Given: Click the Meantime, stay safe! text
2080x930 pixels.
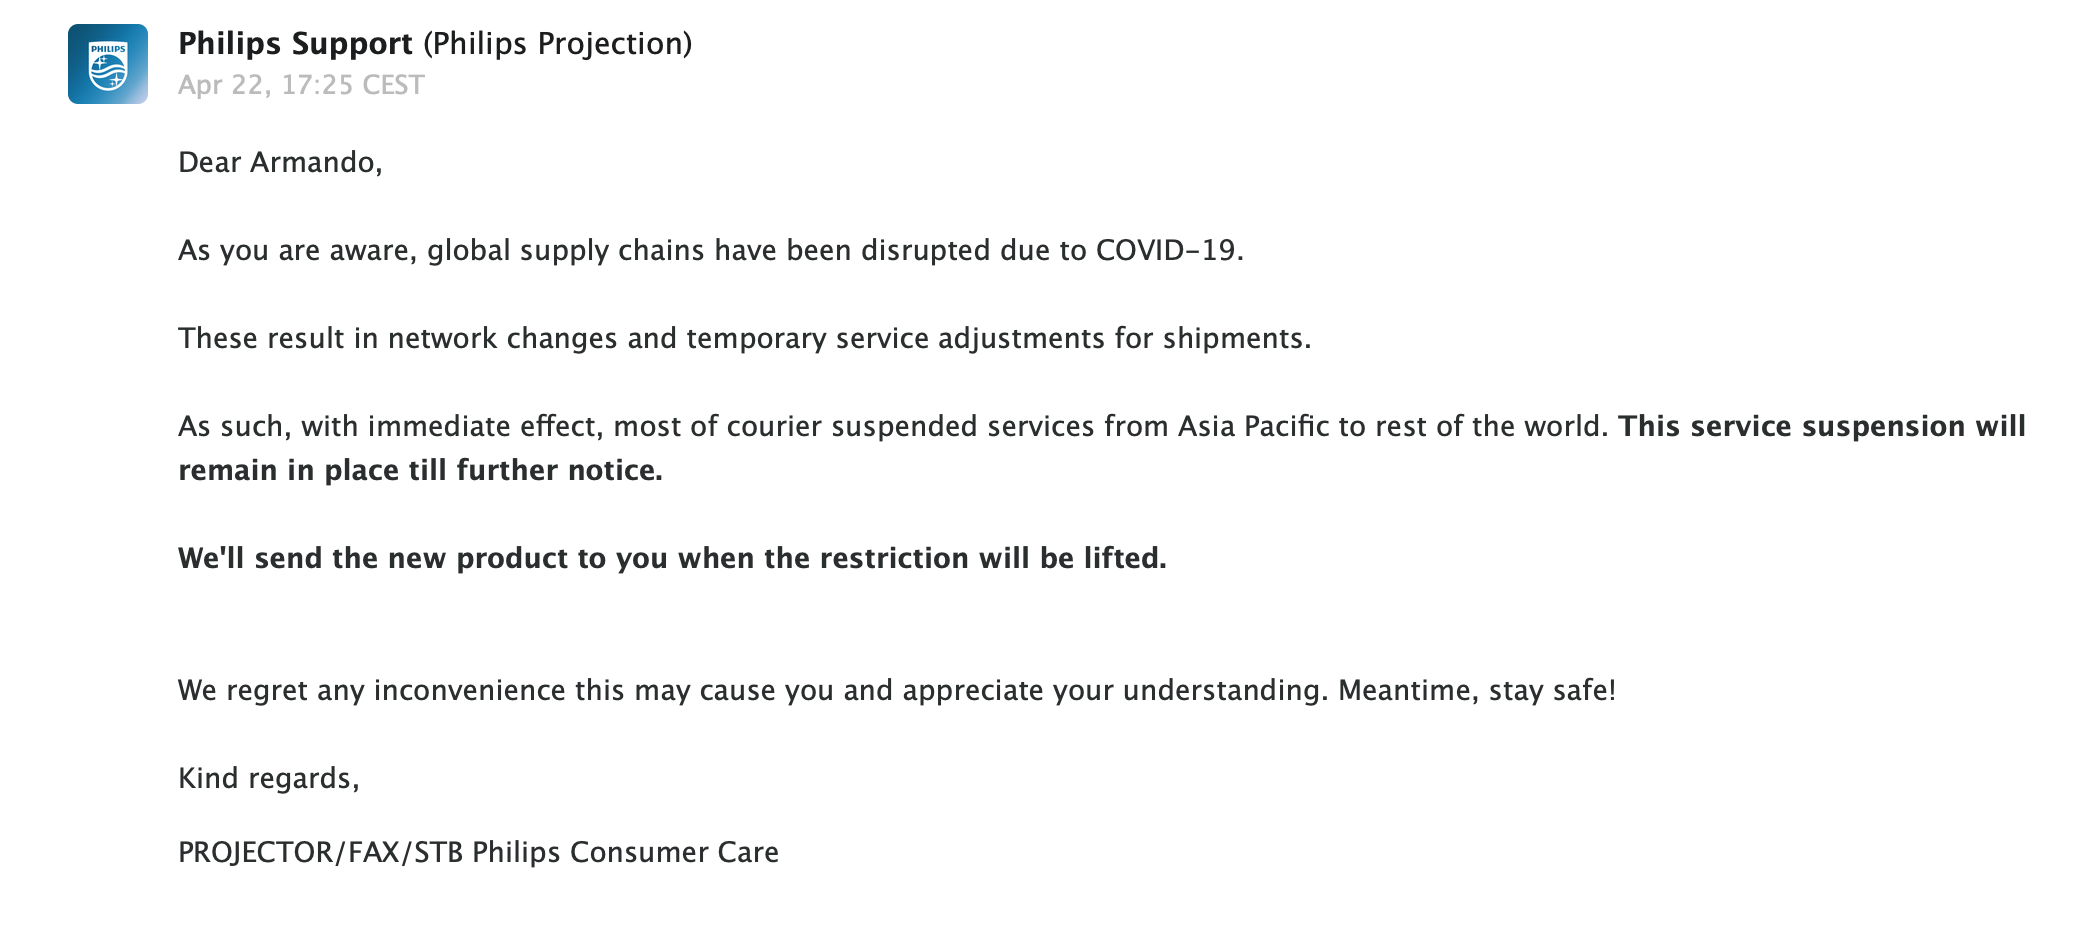Looking at the screenshot, I should coord(1477,690).
